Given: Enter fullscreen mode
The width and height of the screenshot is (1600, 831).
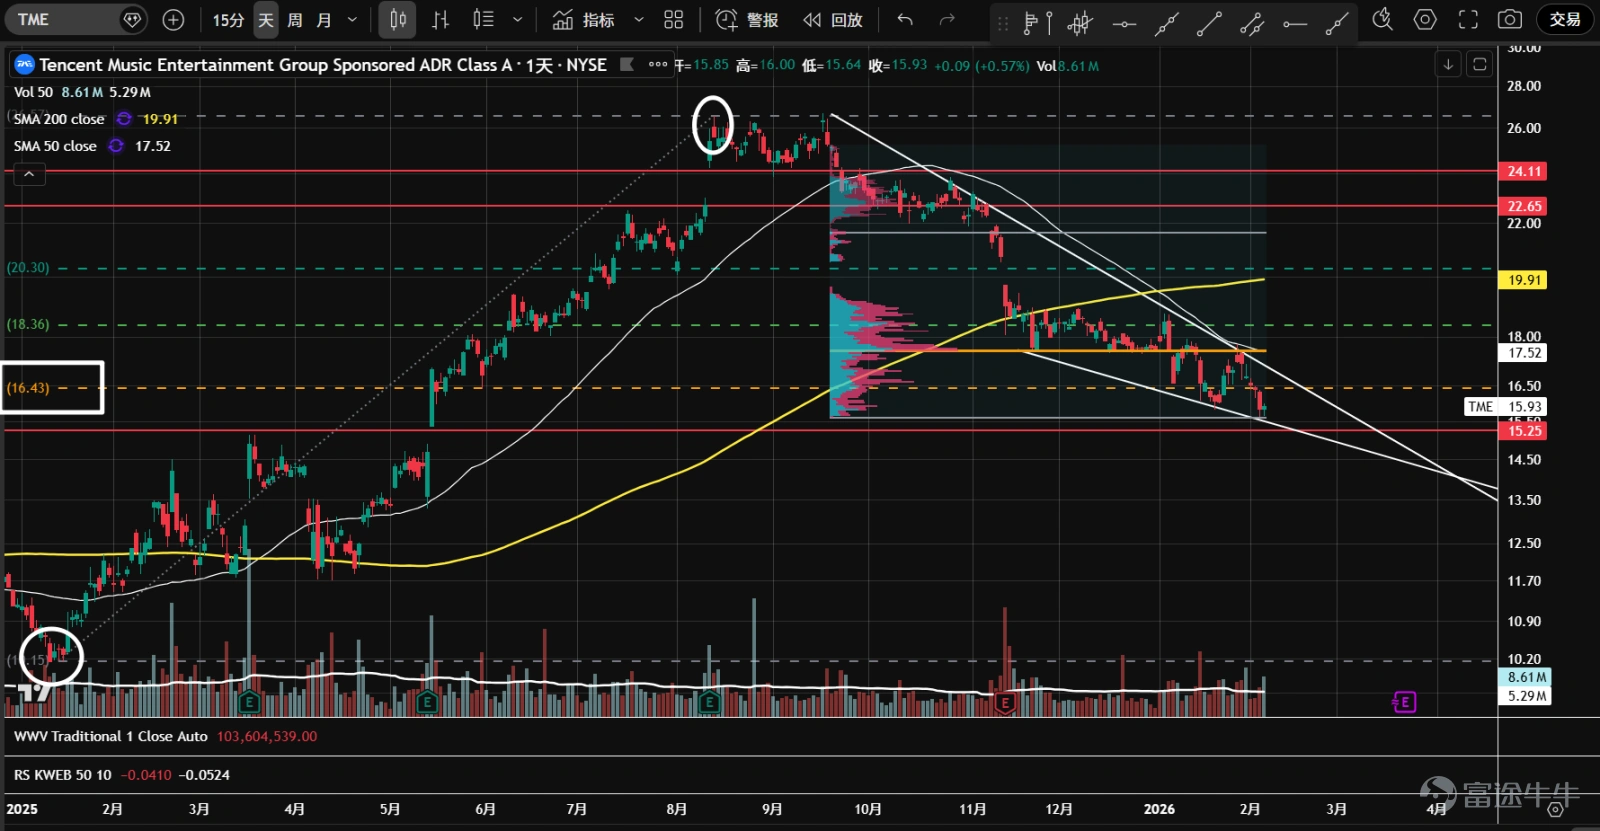Looking at the screenshot, I should pos(1468,19).
